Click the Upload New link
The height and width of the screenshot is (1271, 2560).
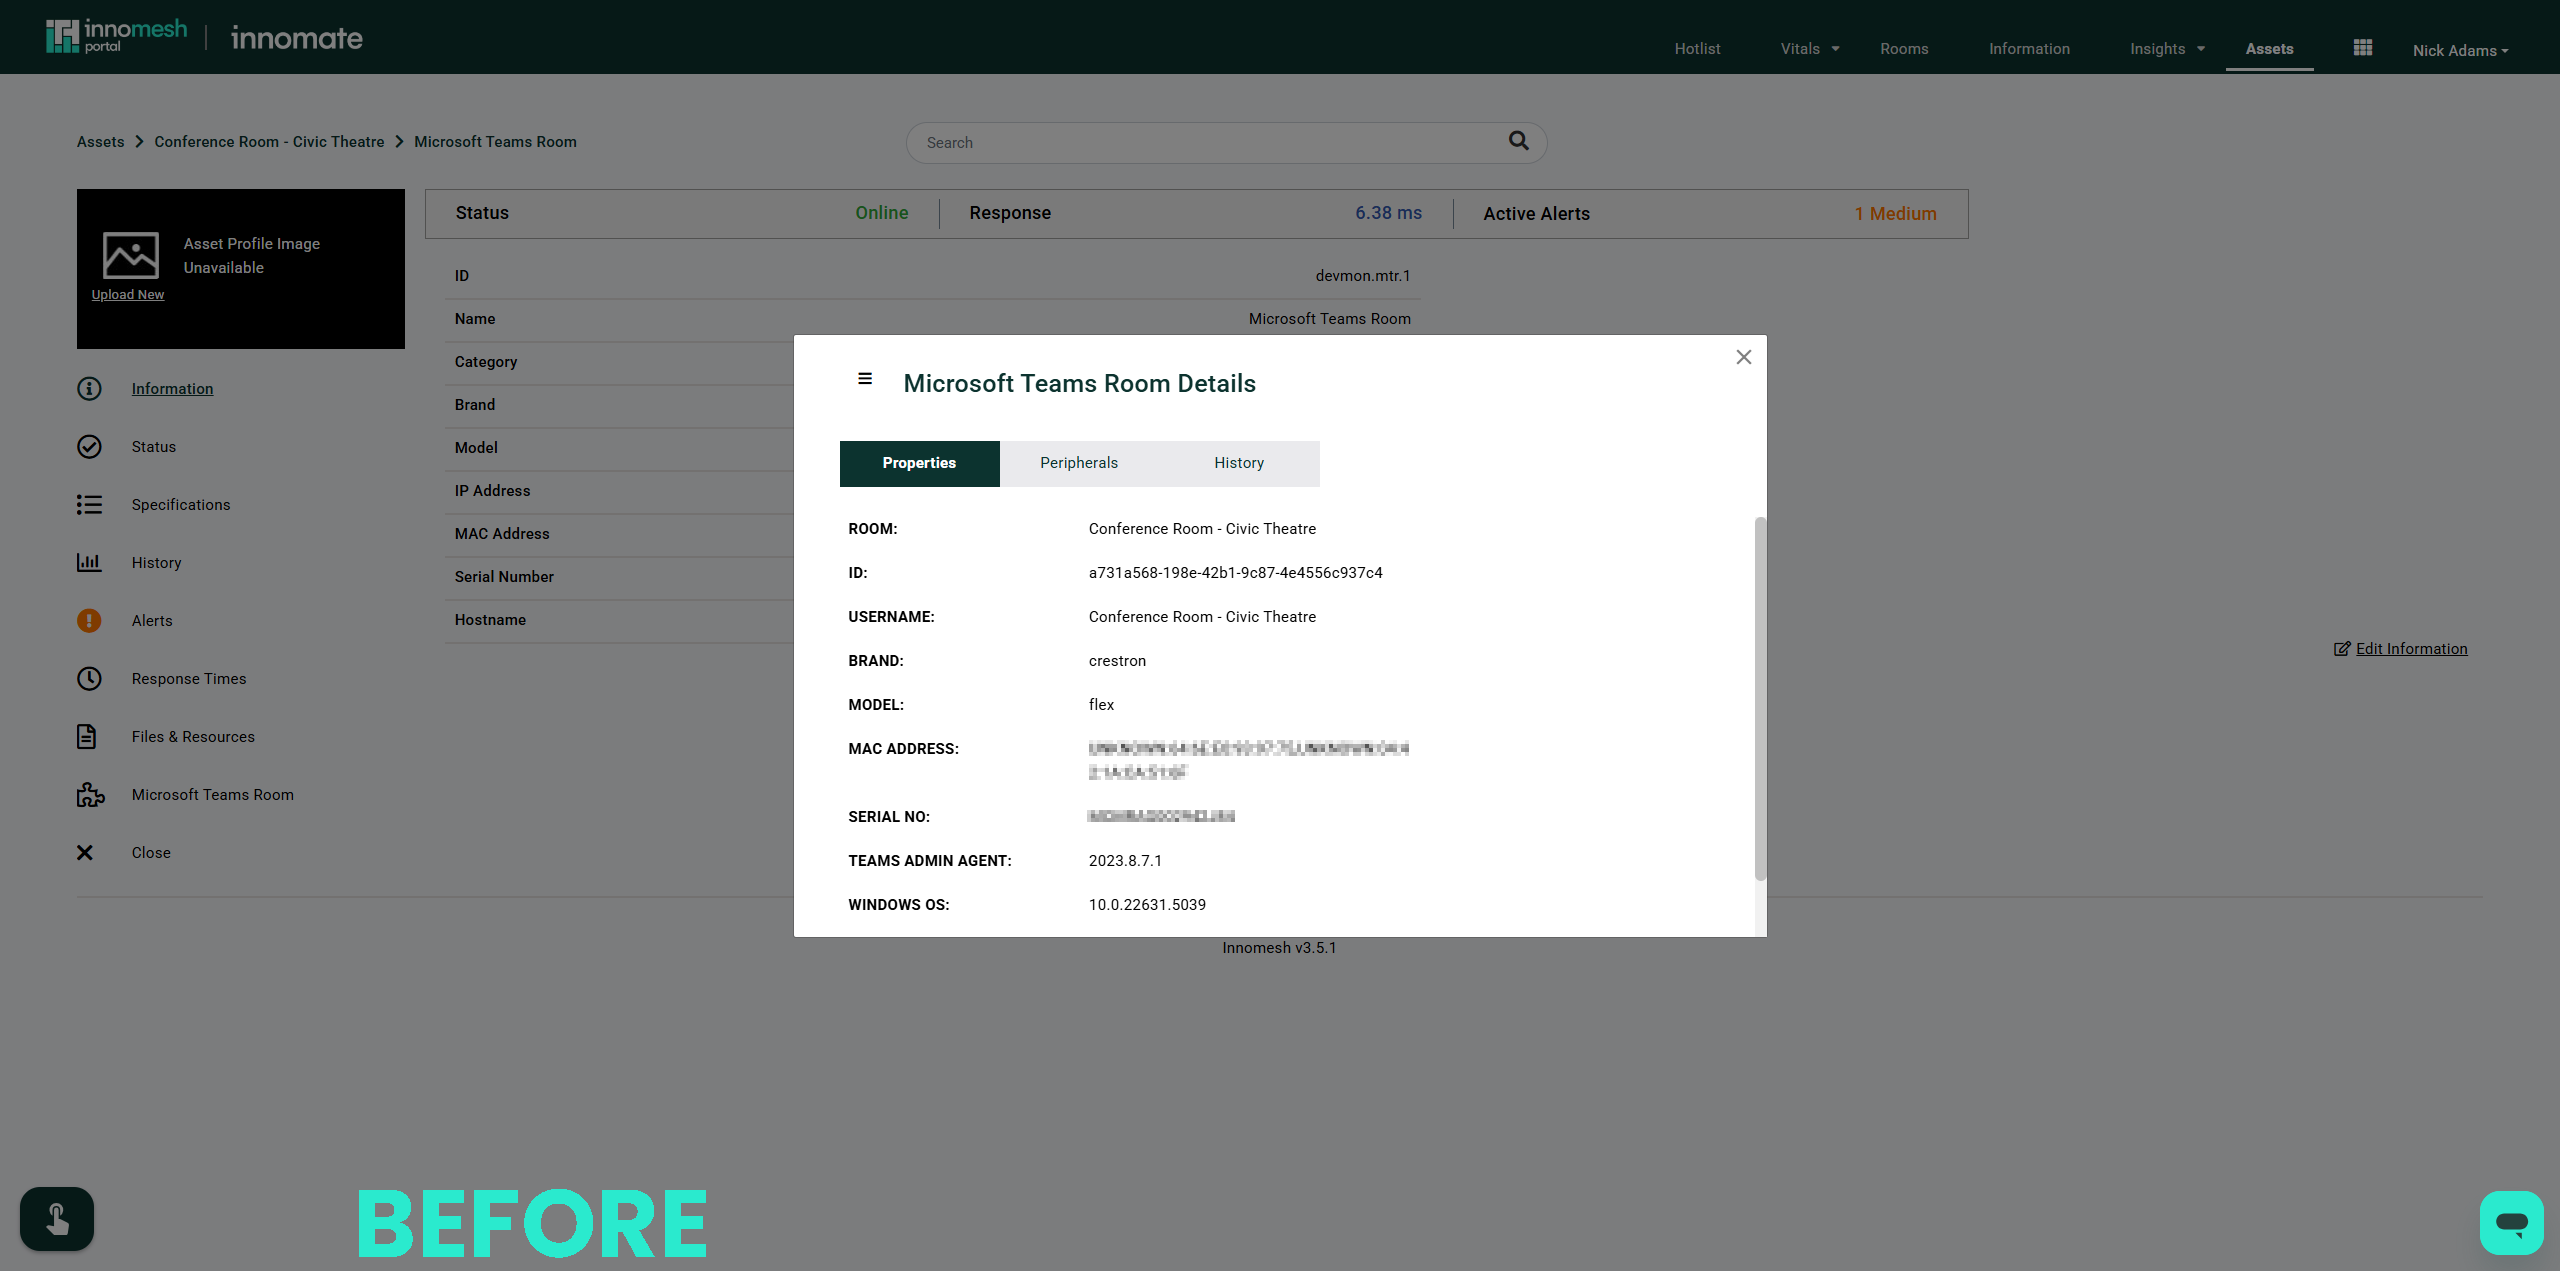pyautogui.click(x=128, y=295)
